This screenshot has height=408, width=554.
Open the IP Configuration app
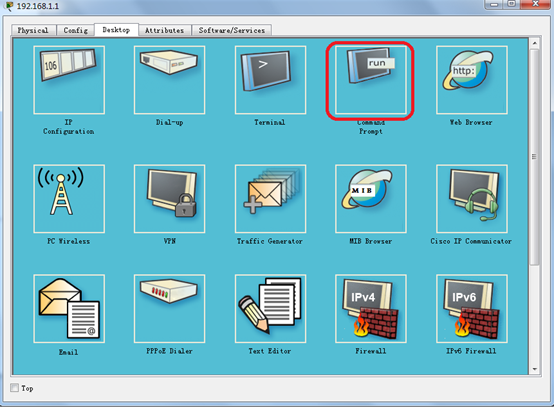[x=69, y=80]
